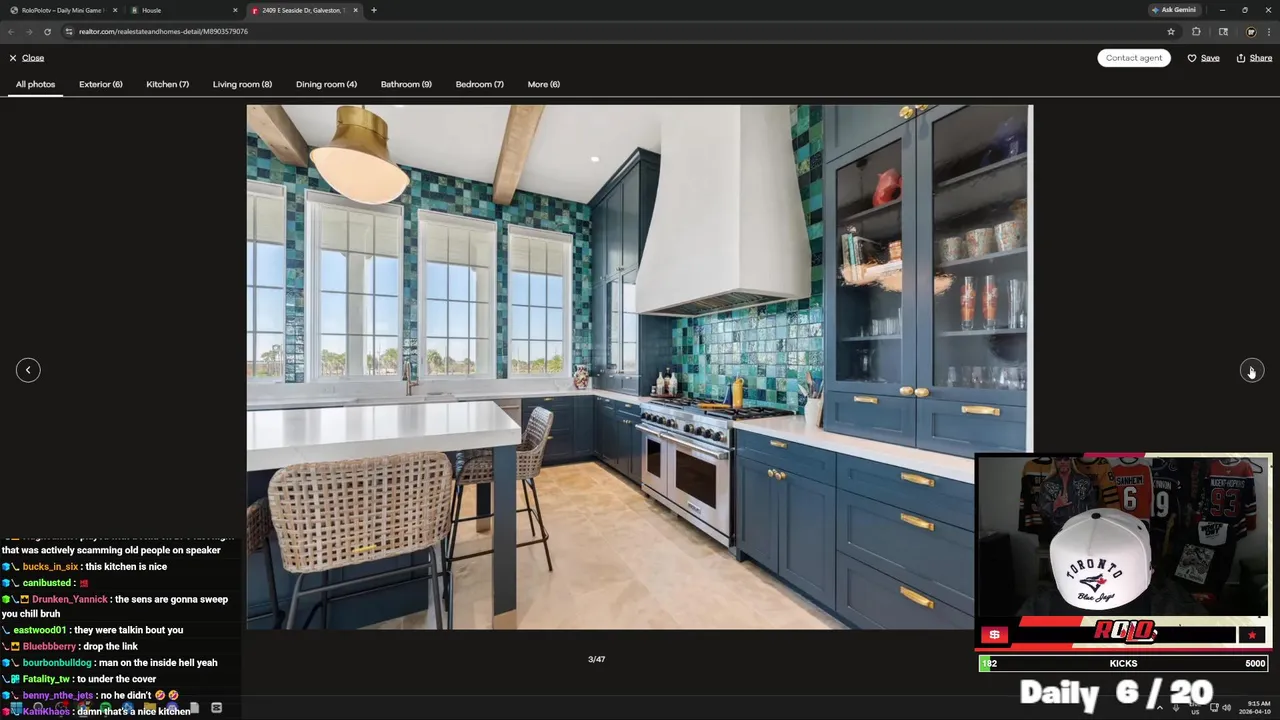Reload the page
The height and width of the screenshot is (720, 1280).
click(47, 31)
